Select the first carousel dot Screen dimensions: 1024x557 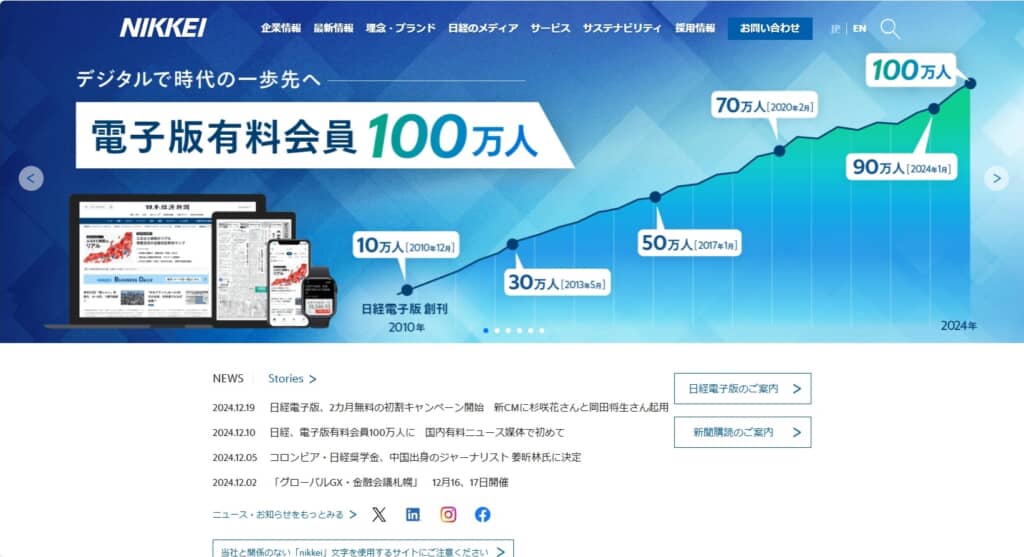click(486, 330)
